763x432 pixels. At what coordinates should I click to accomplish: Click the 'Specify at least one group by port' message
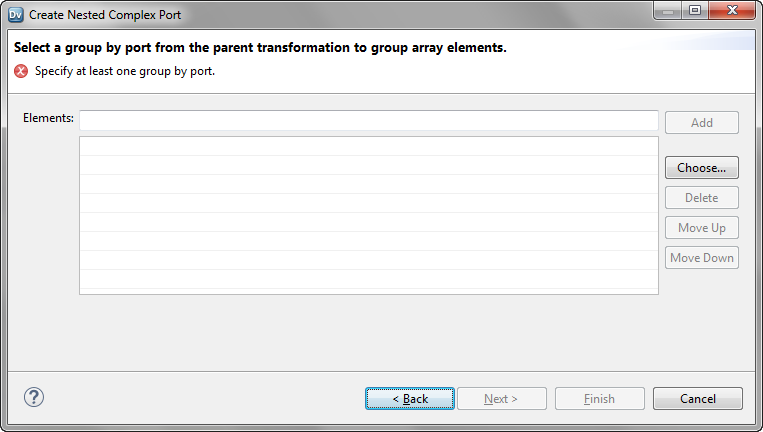coord(125,71)
